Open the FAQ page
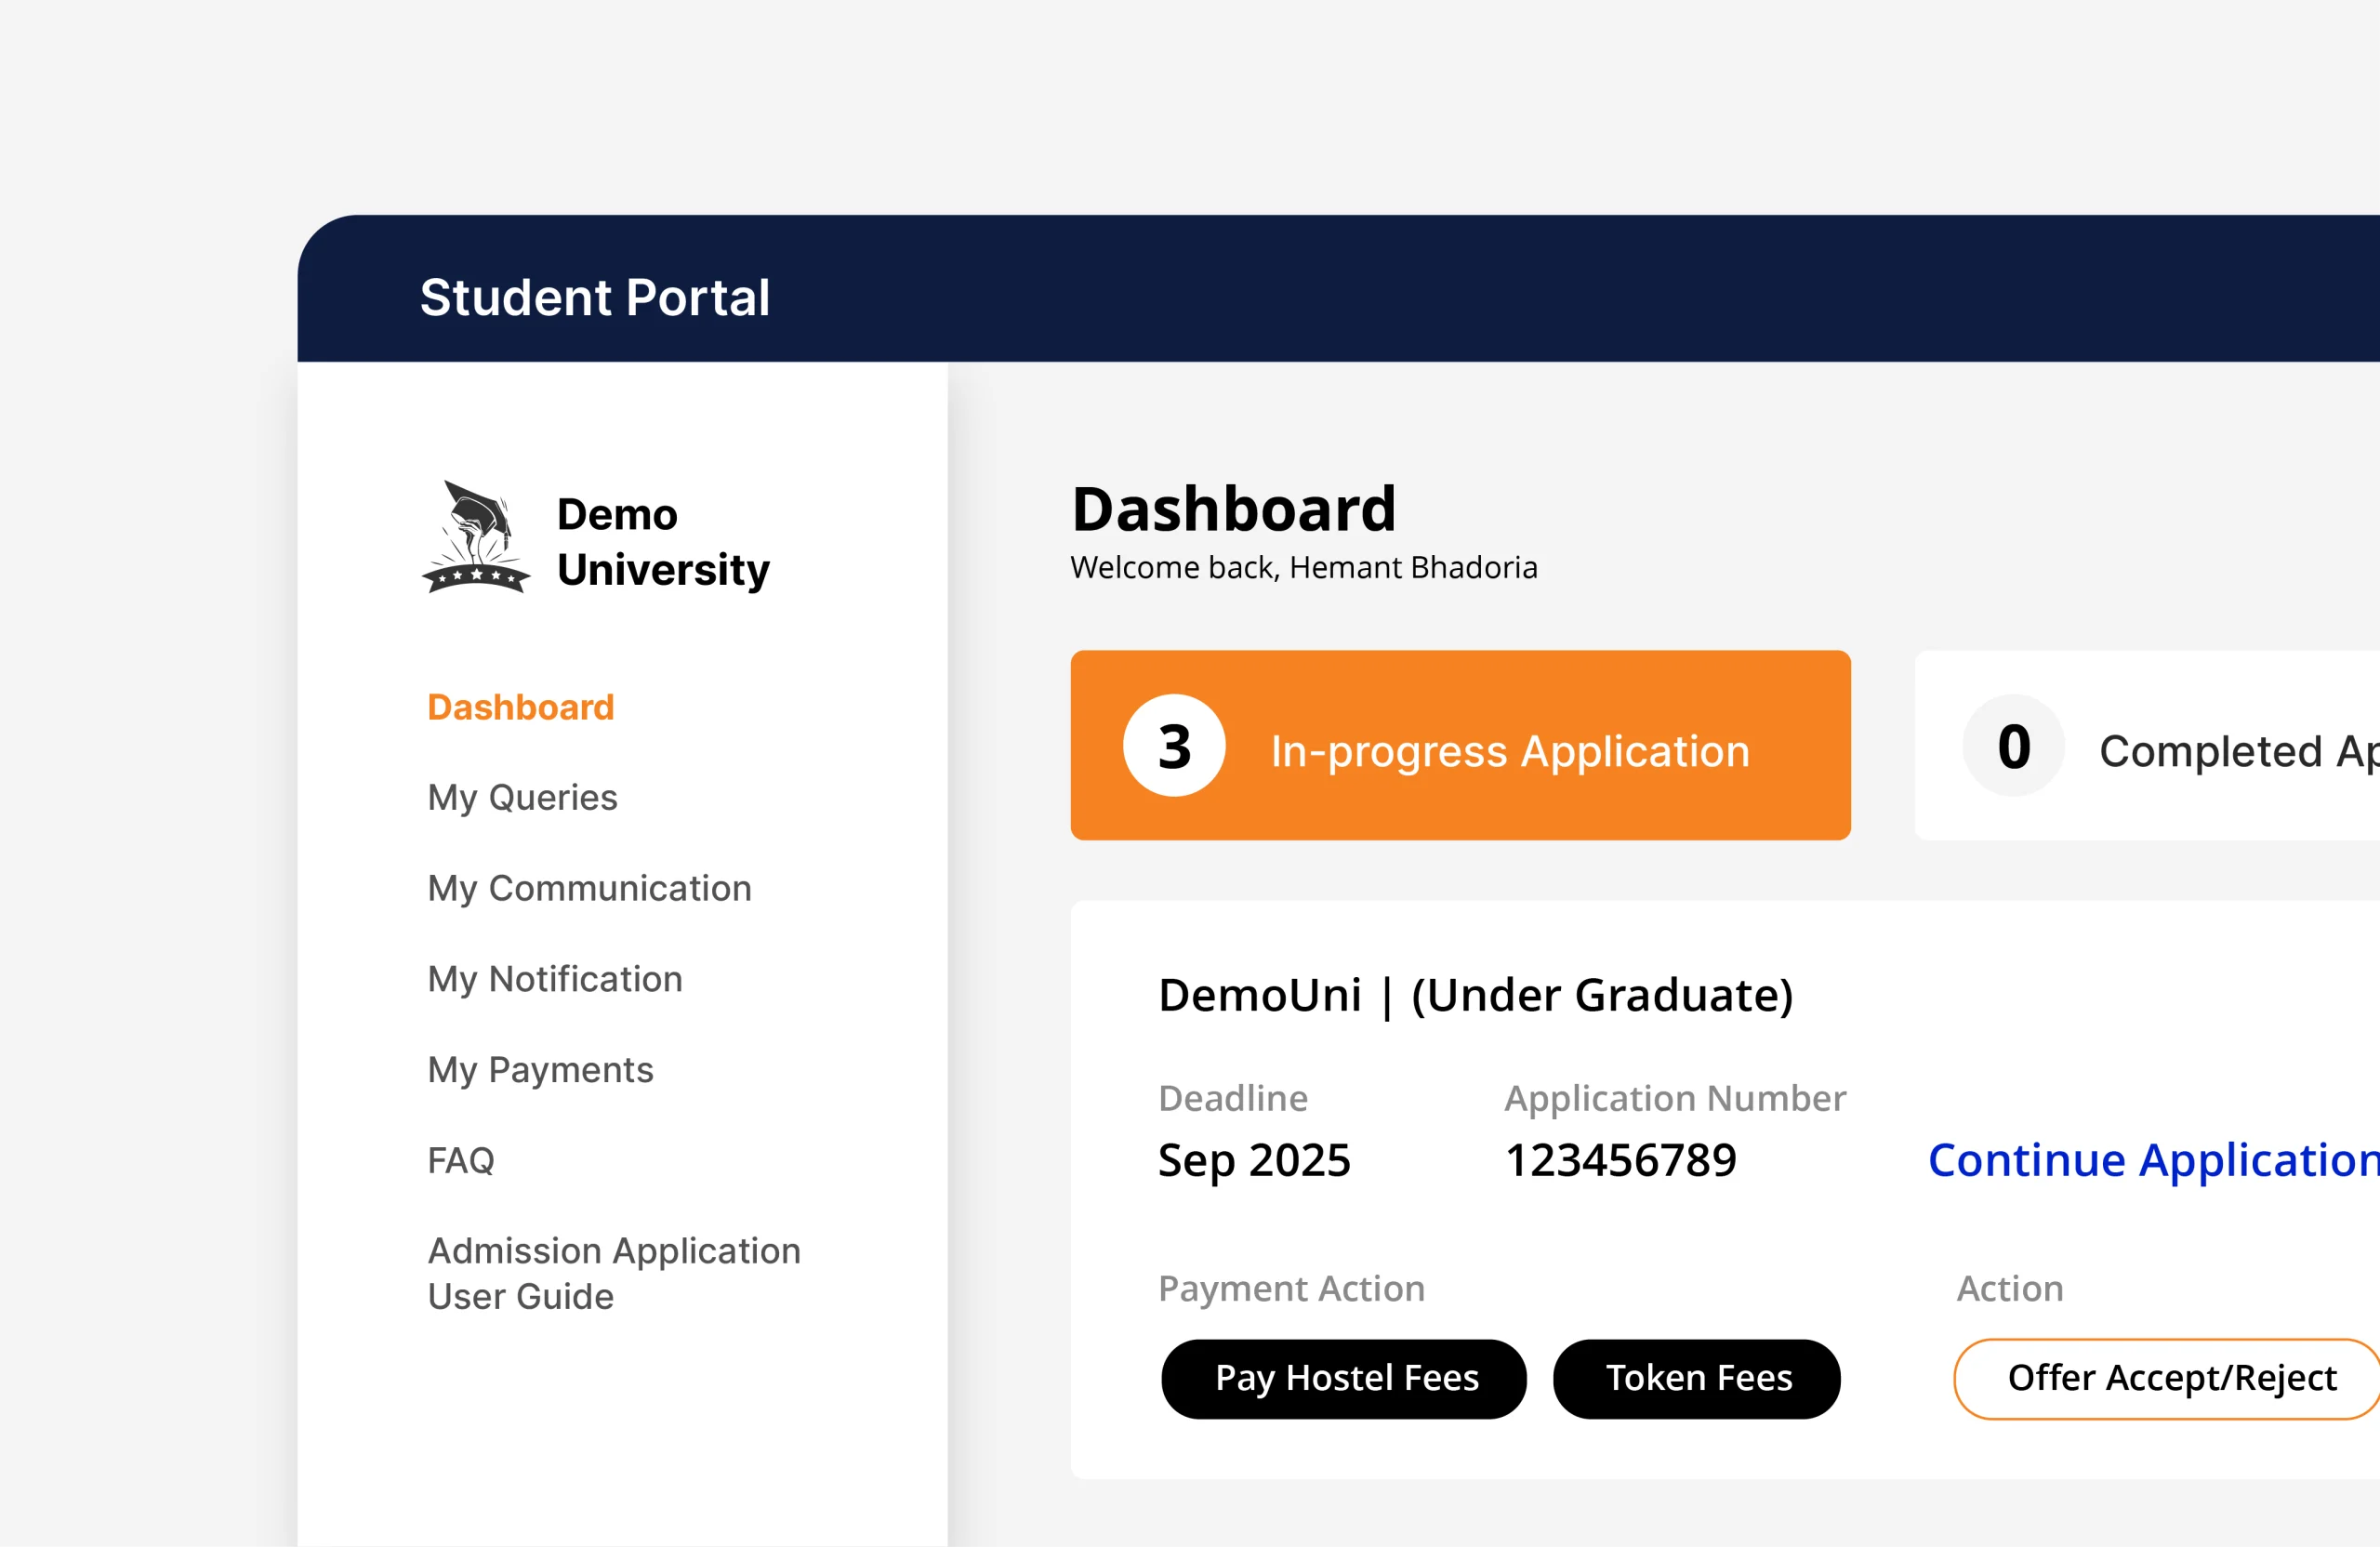 [461, 1160]
